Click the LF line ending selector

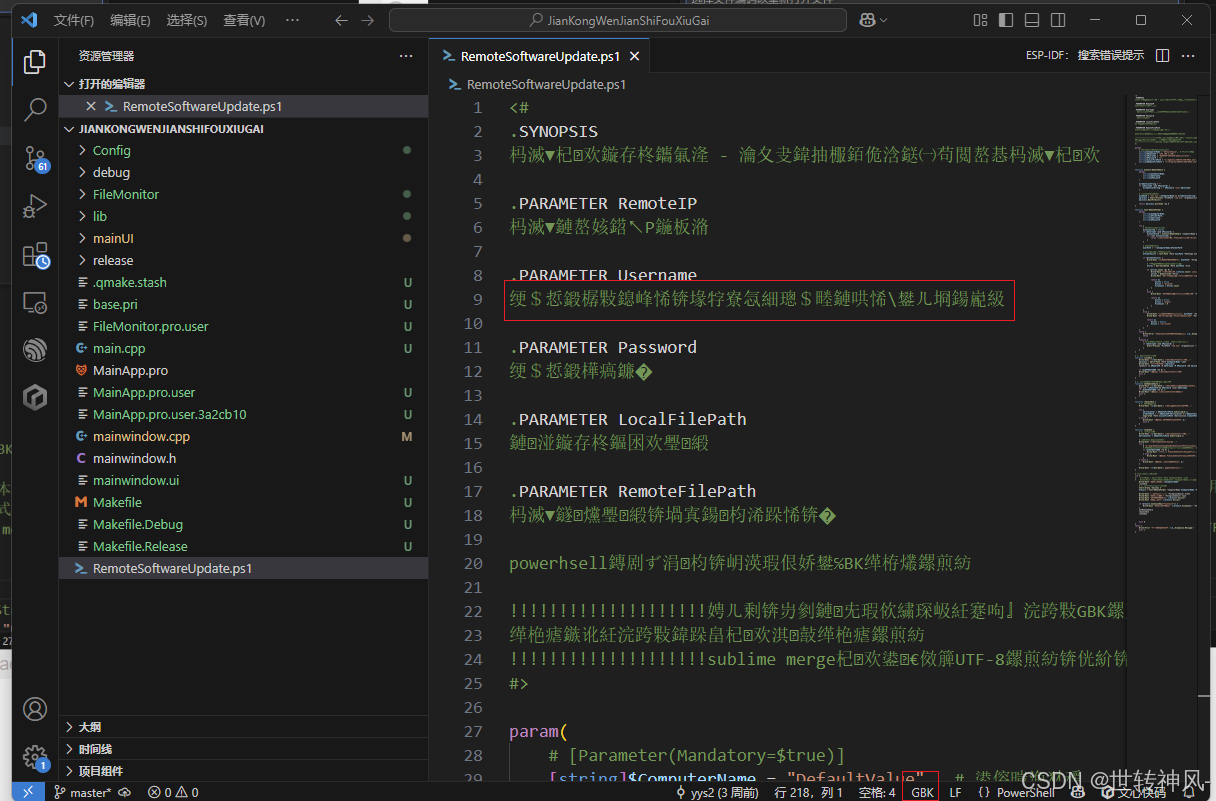(x=955, y=792)
